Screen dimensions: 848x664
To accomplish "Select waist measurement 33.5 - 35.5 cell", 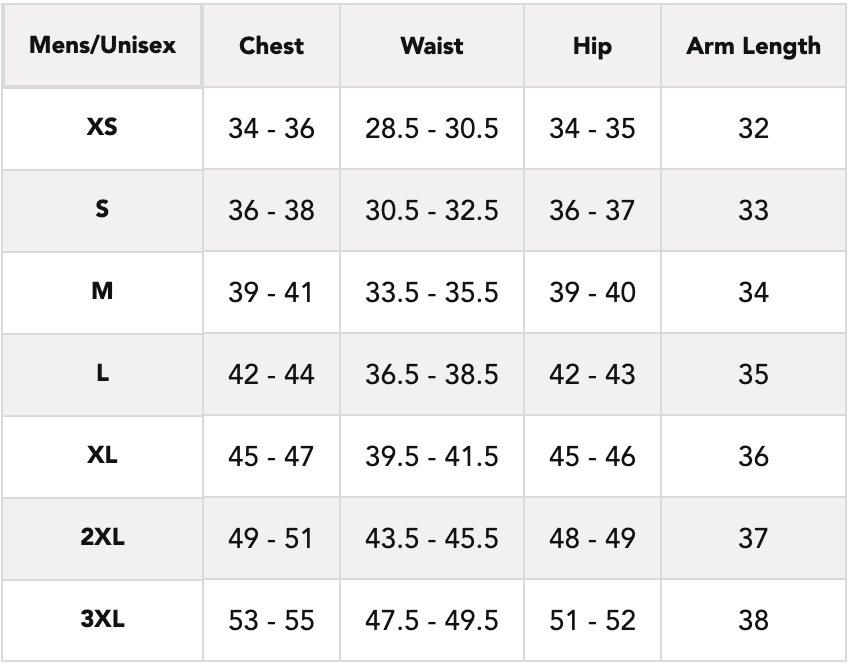I will click(431, 293).
